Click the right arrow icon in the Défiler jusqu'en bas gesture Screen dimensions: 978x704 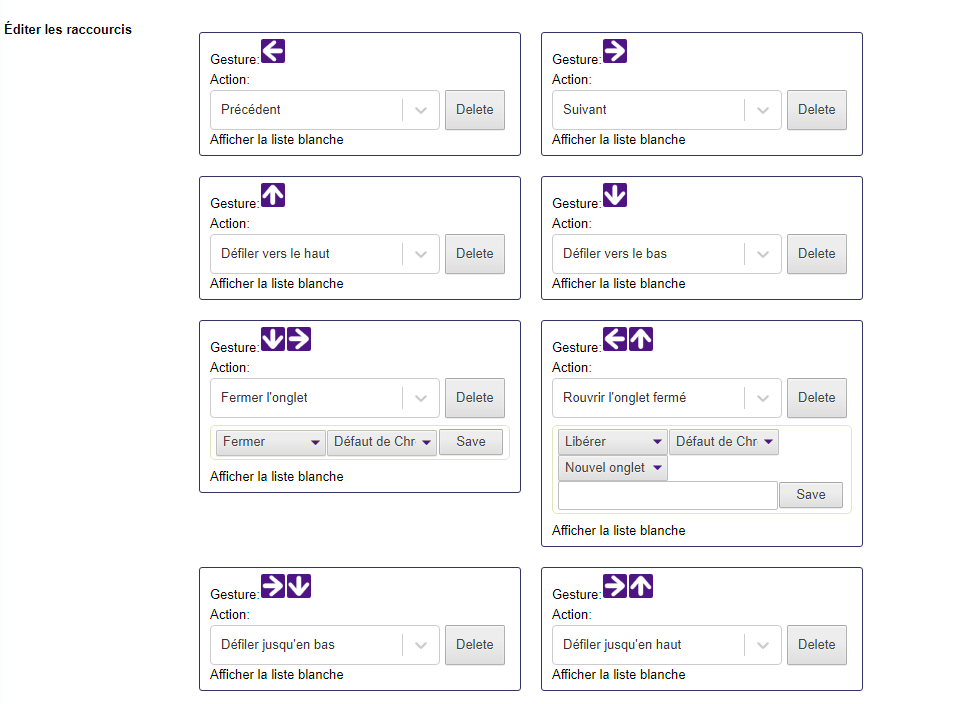point(273,586)
